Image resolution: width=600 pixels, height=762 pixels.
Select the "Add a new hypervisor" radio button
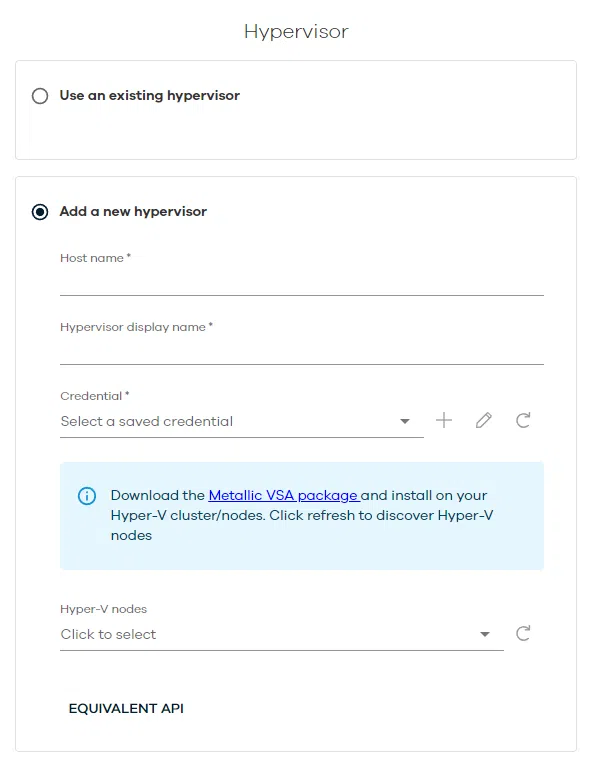[x=40, y=212]
